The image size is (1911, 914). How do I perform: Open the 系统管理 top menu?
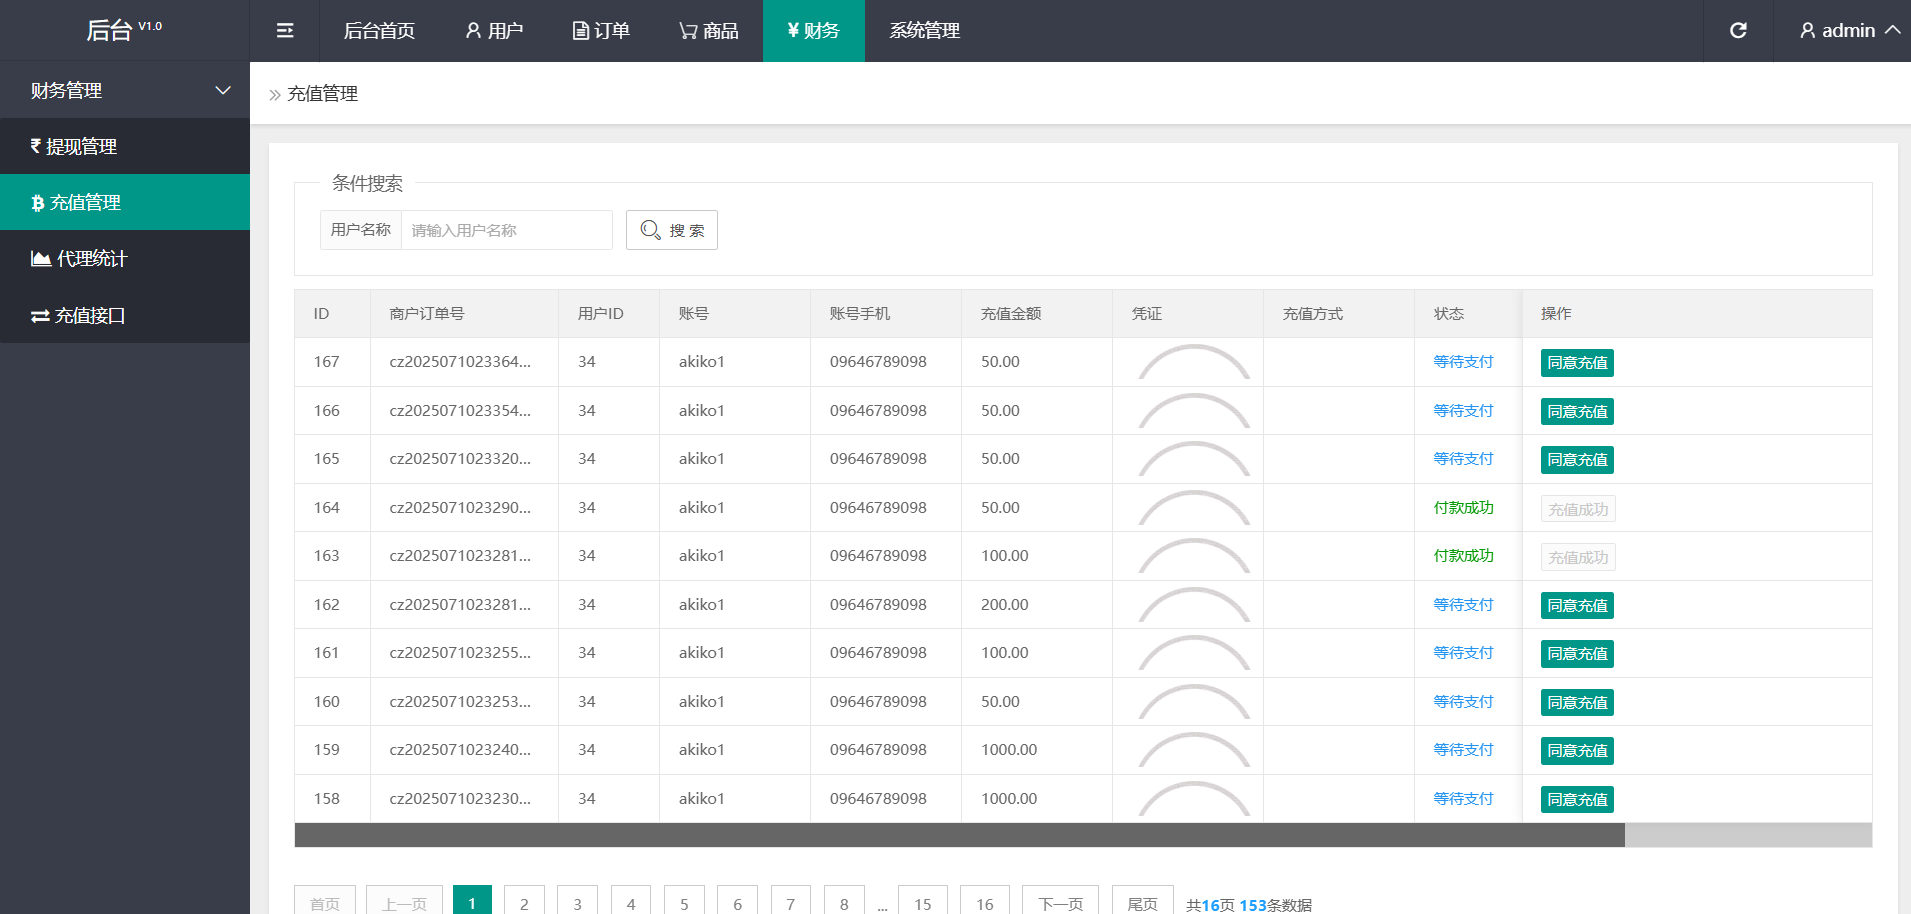coord(925,31)
